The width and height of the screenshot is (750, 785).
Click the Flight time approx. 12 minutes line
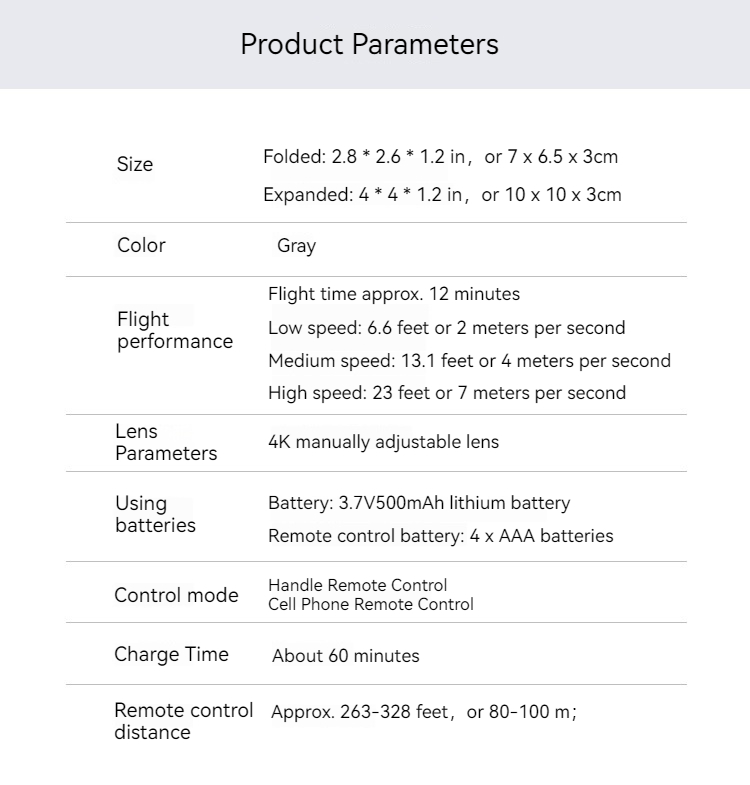click(394, 294)
